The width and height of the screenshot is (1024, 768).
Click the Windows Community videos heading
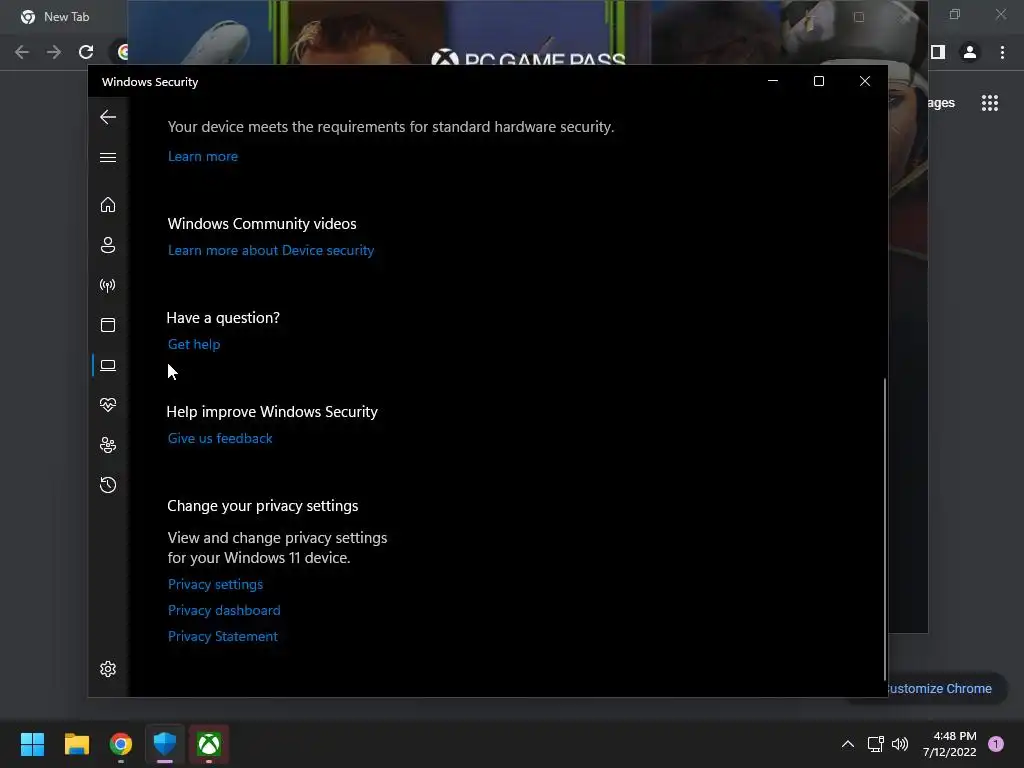[262, 224]
